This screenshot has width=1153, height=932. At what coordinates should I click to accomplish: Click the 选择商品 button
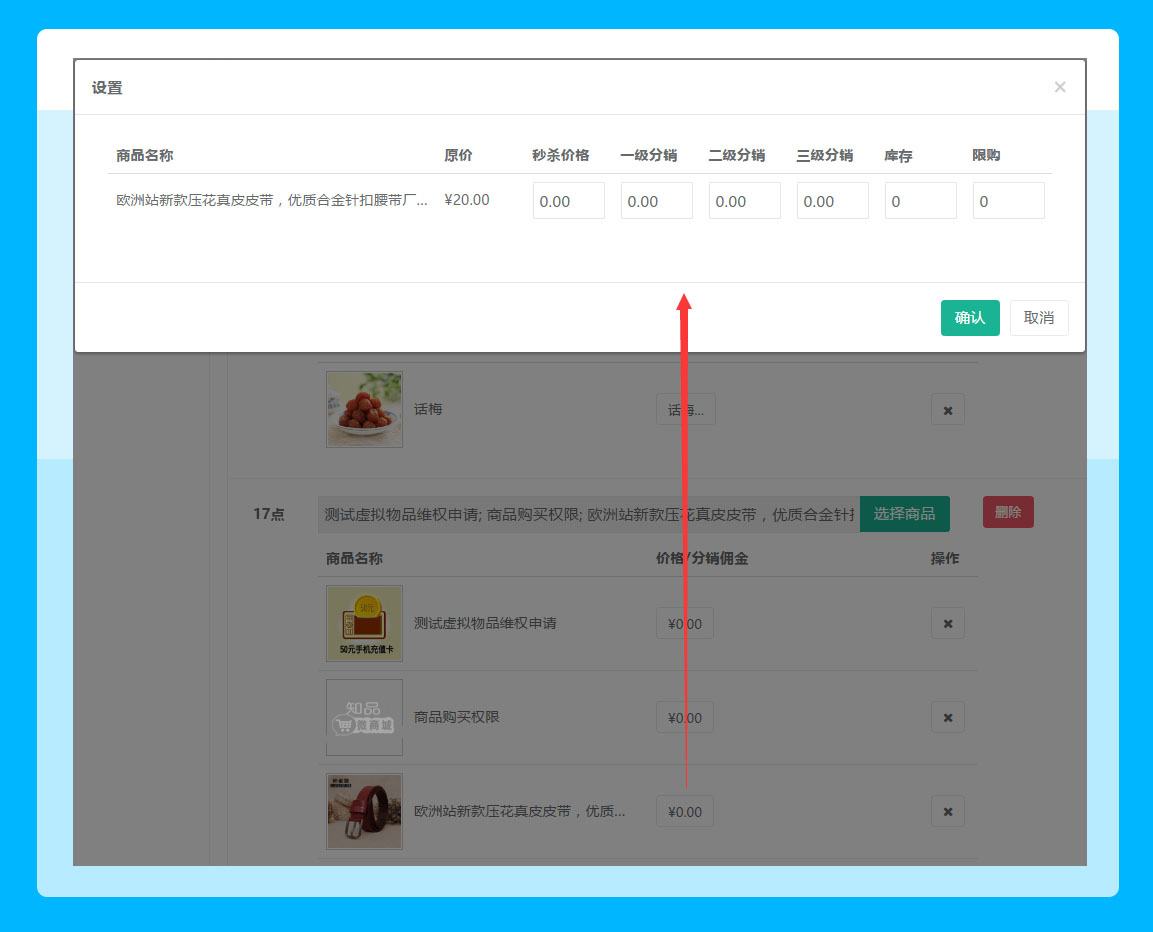[904, 514]
